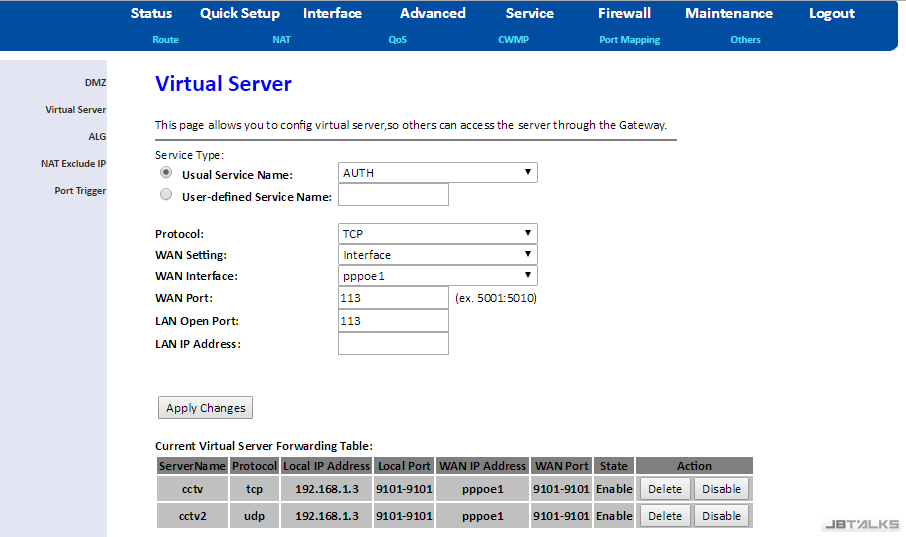This screenshot has height=537, width=906.
Task: Open the AUTH service name dropdown
Action: (x=437, y=173)
